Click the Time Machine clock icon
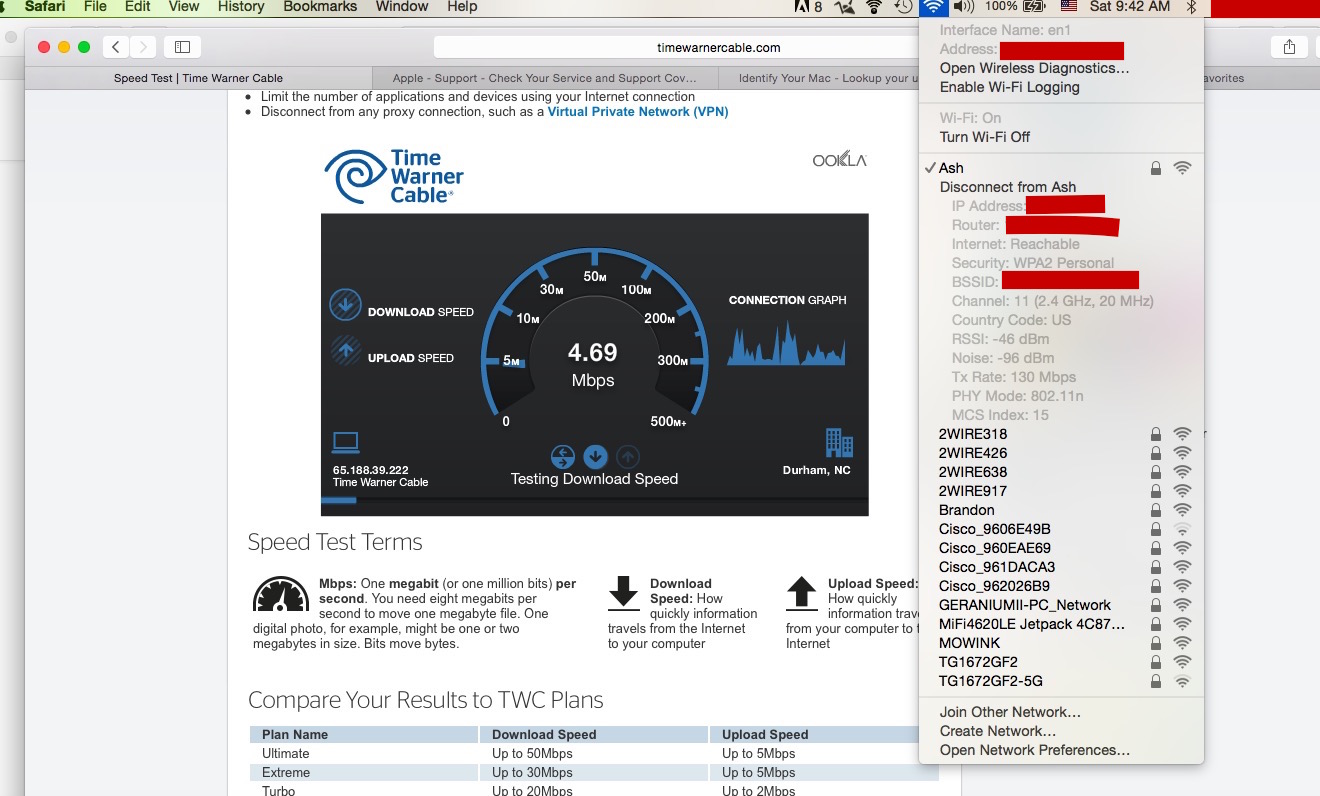The width and height of the screenshot is (1320, 796). pyautogui.click(x=903, y=7)
